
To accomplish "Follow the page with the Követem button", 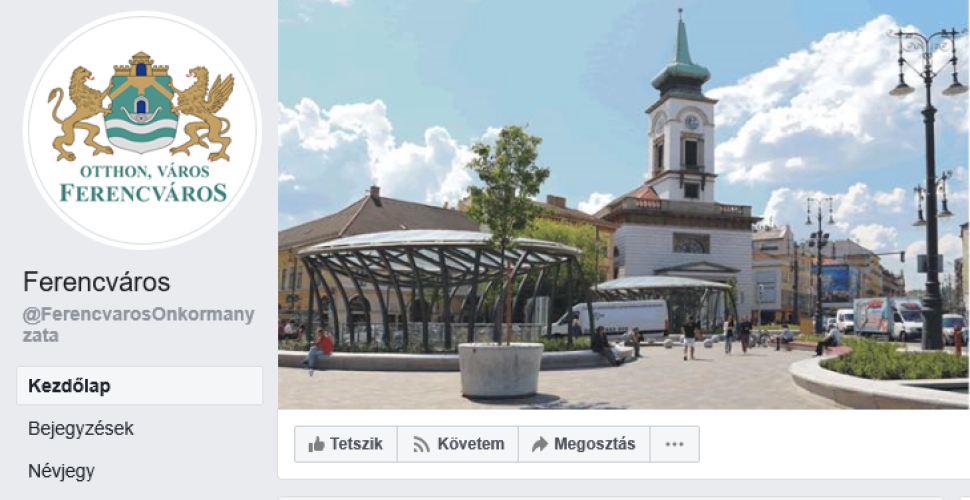I will [x=458, y=444].
